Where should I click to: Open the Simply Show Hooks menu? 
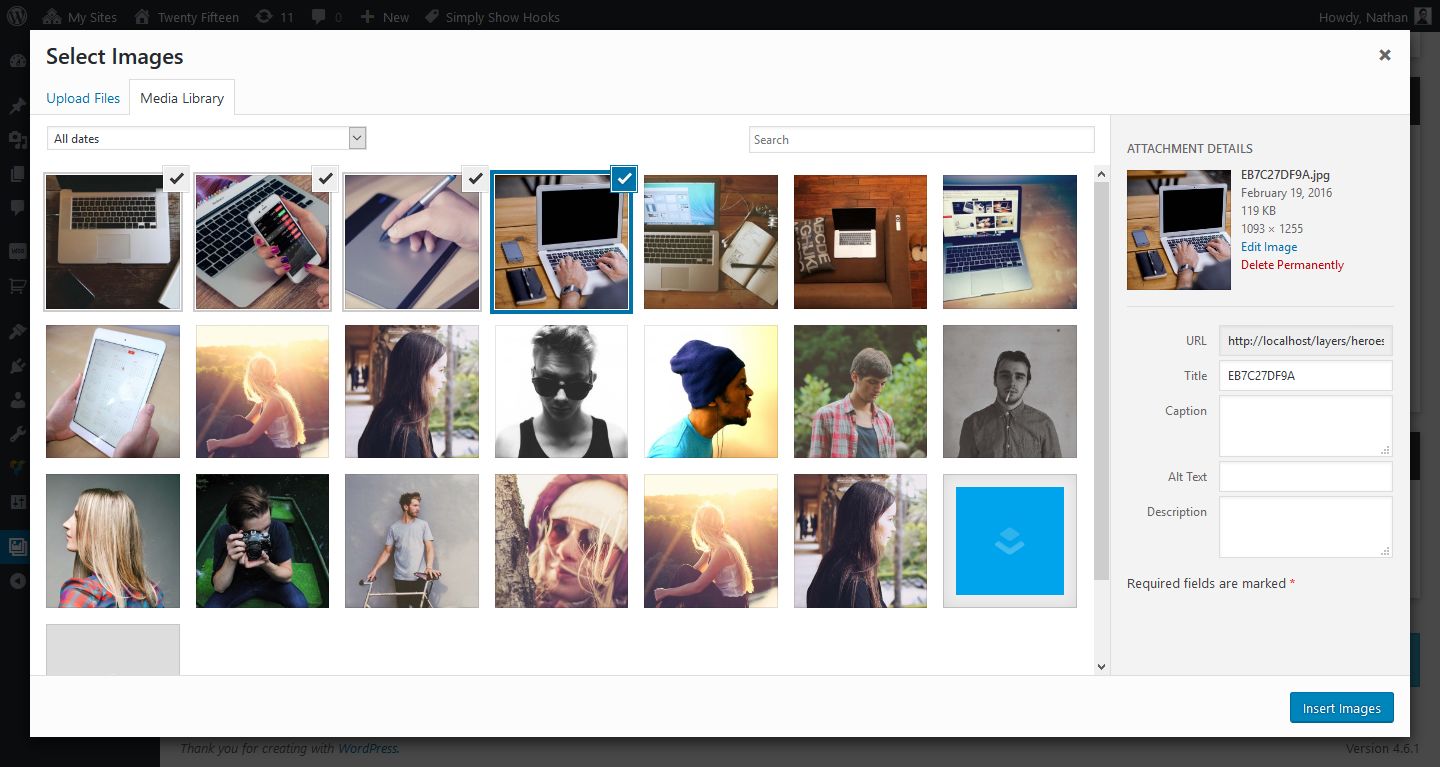pyautogui.click(x=491, y=17)
